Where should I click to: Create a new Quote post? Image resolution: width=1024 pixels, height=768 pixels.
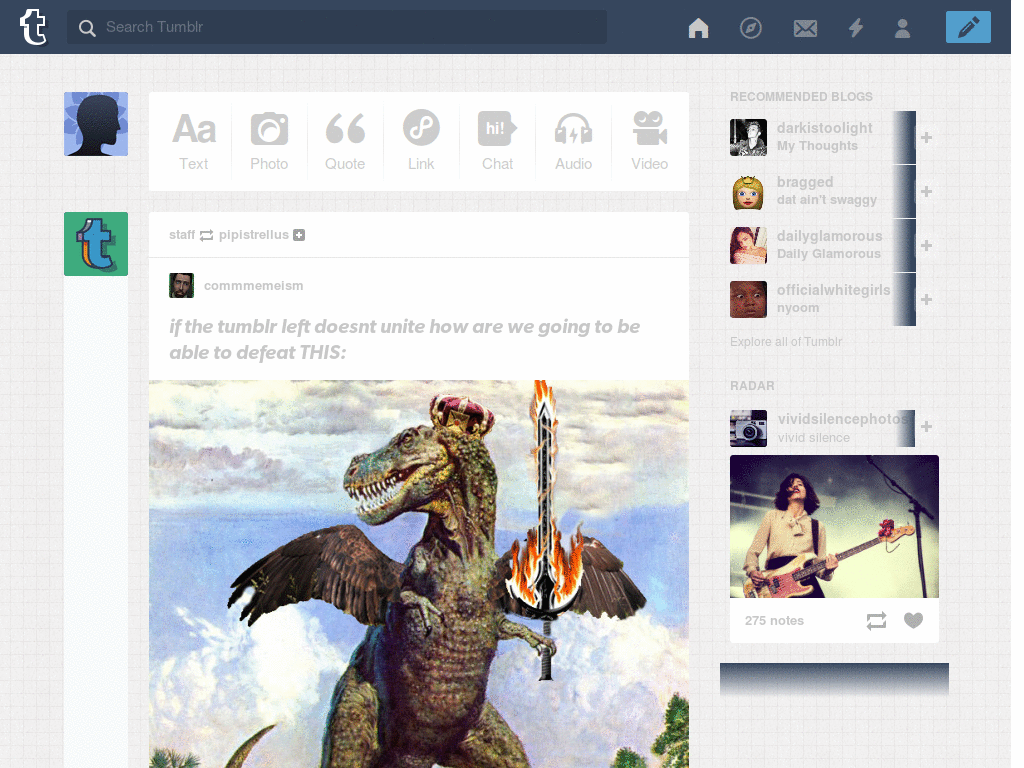[345, 141]
